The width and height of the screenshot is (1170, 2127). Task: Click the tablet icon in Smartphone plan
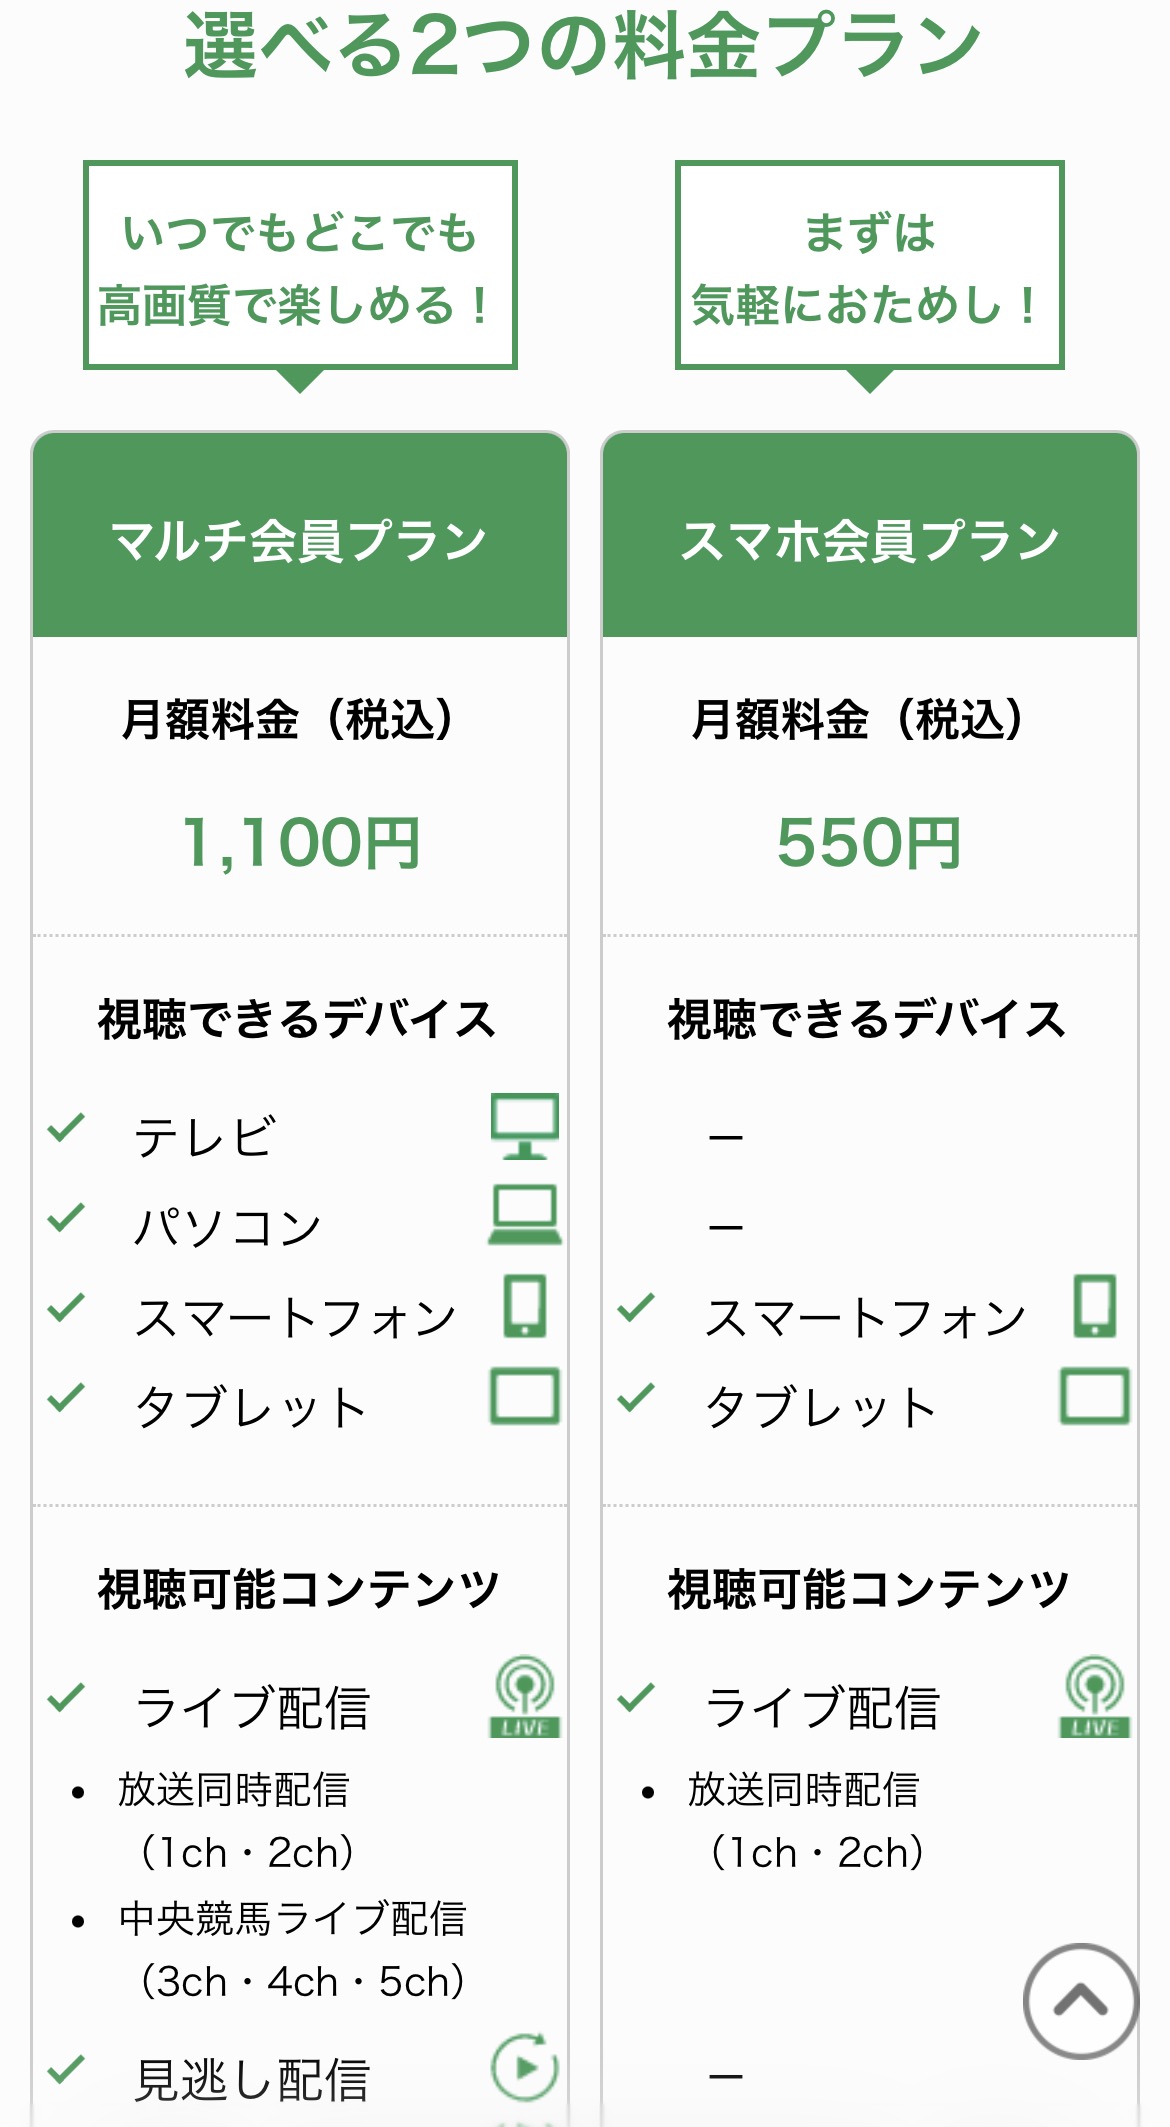click(x=1095, y=1396)
